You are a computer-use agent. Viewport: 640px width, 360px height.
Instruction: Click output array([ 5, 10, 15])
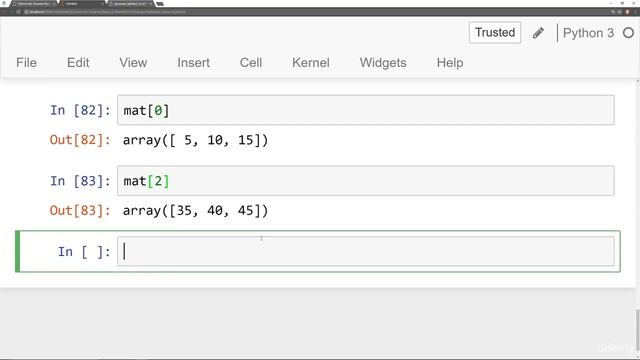click(196, 140)
